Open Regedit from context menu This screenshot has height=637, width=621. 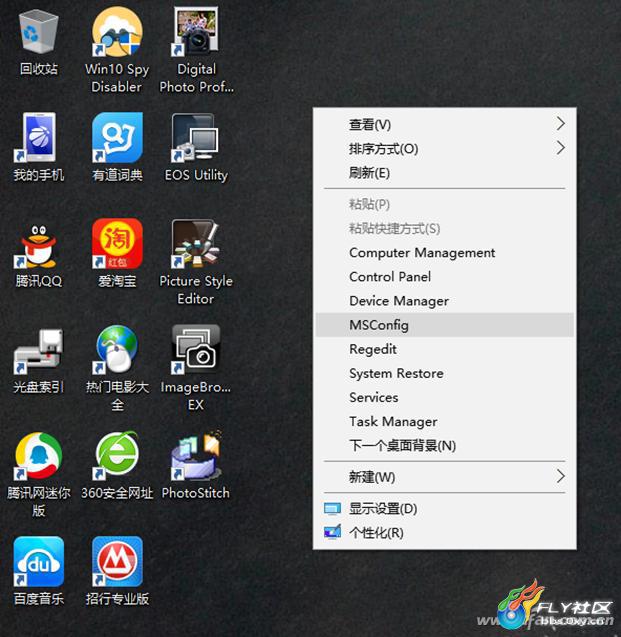point(444,349)
